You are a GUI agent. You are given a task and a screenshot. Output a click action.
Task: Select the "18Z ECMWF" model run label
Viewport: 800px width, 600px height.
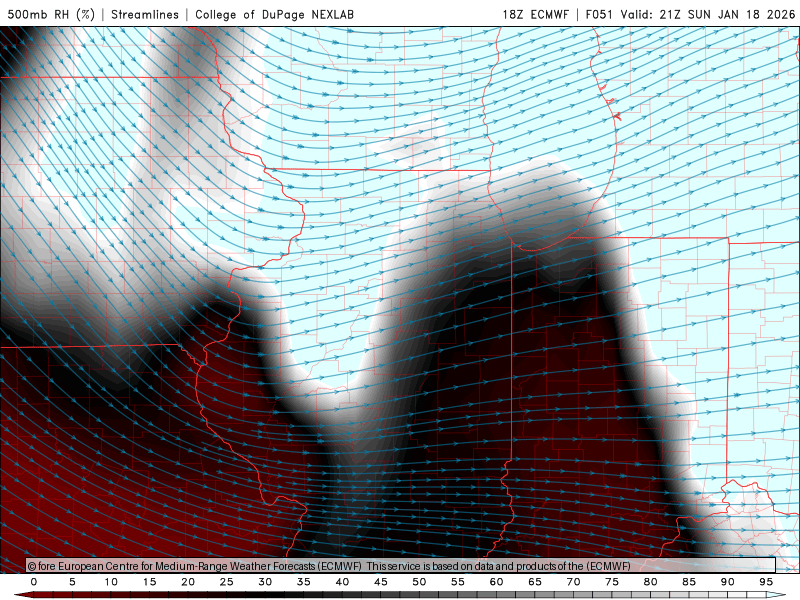(x=535, y=14)
